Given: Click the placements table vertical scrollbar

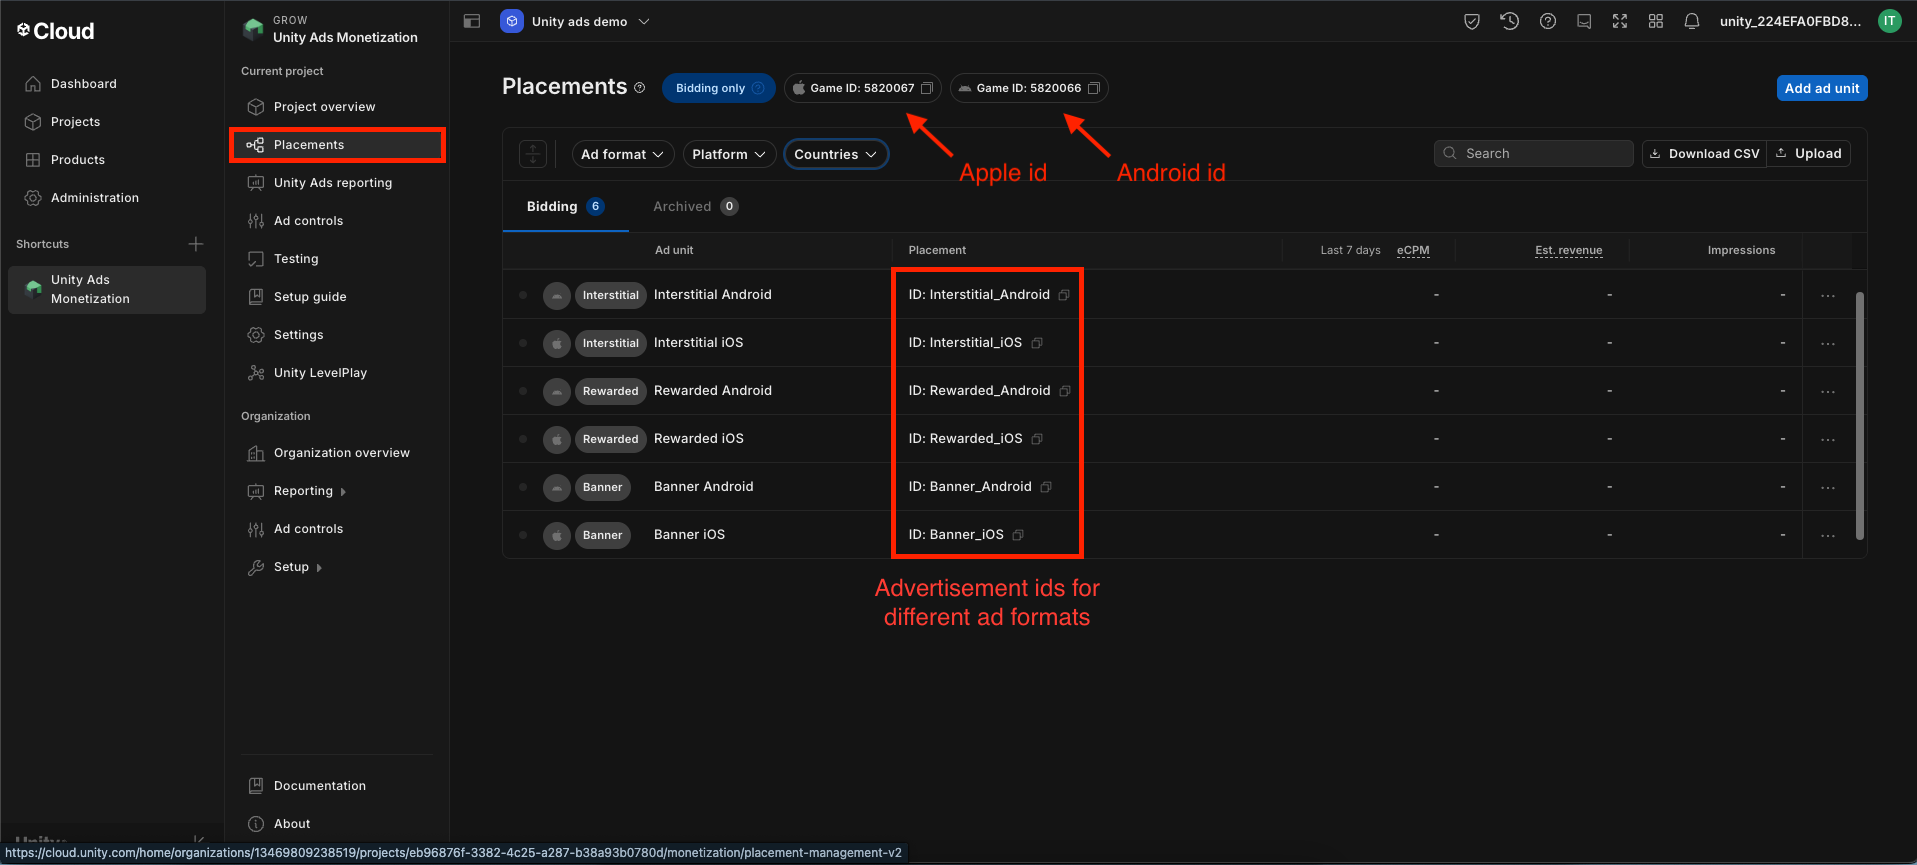Looking at the screenshot, I should coord(1860,415).
